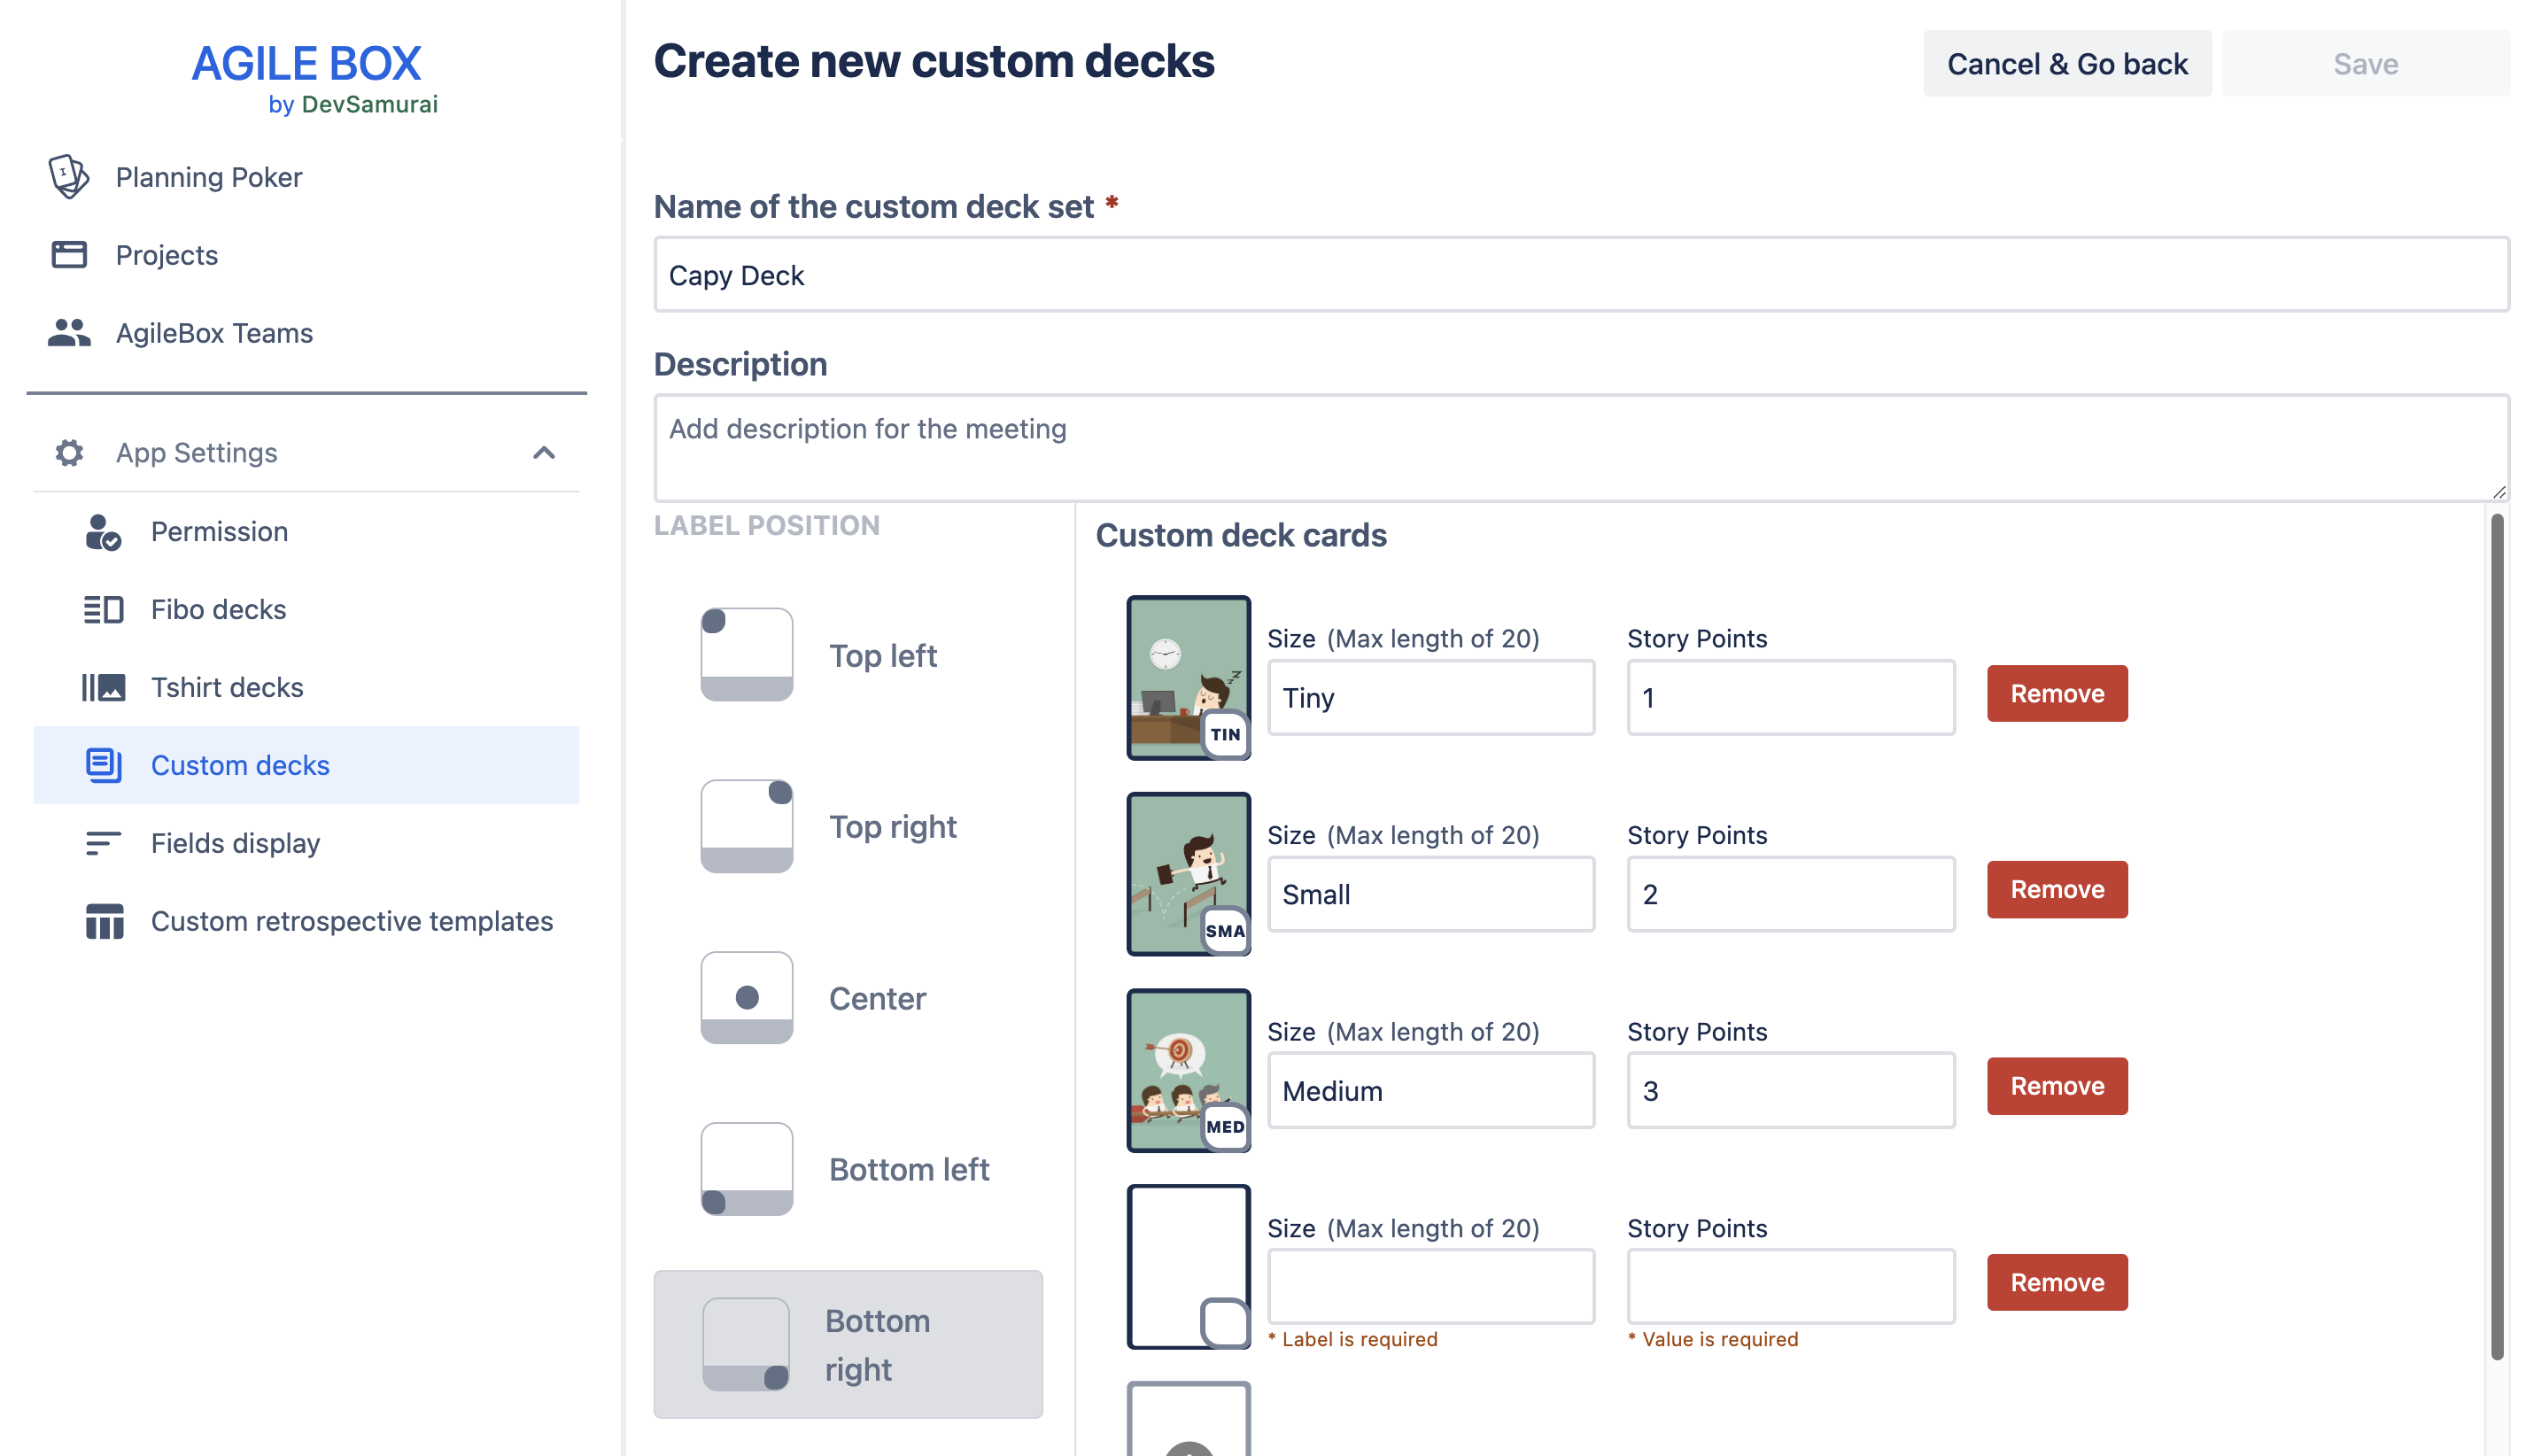Open Permission settings
Screen dimensions: 2526x1456
[306, 531]
